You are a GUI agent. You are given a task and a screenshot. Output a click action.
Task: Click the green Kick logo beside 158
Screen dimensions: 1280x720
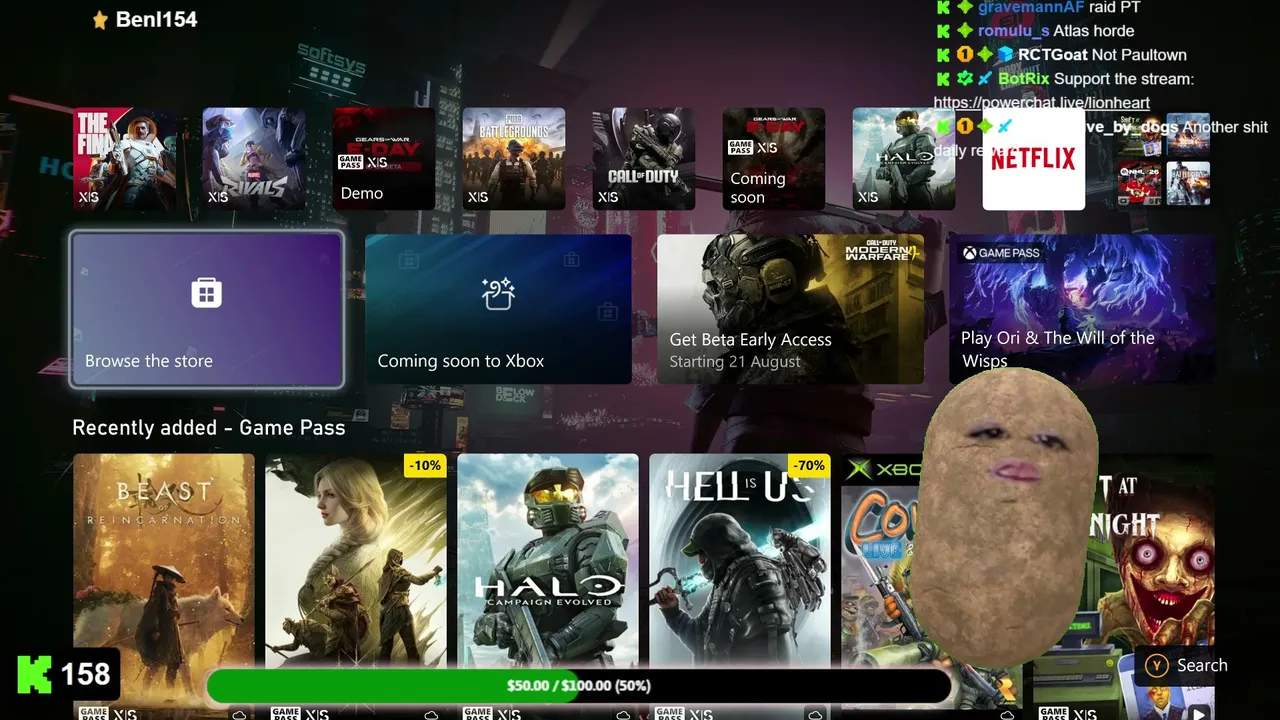point(35,675)
